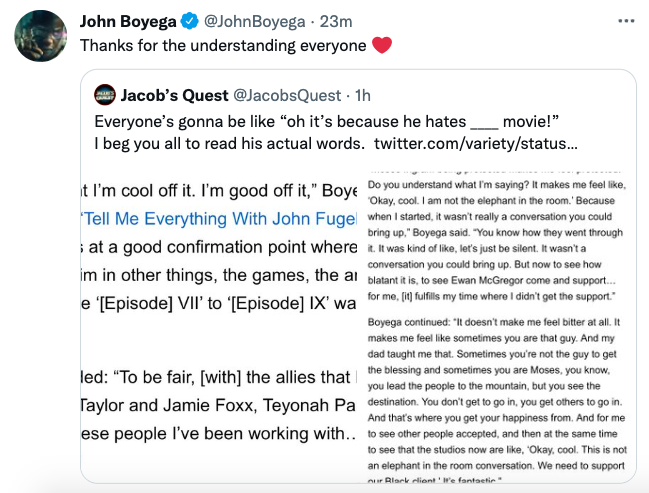Click the Jacob's Quest display name
Viewport: 649px width, 493px height.
tap(174, 95)
